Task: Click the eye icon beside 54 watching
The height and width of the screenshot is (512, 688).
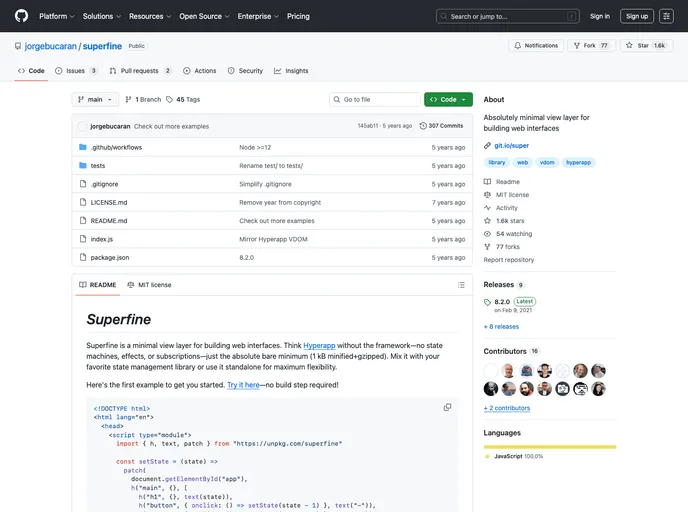Action: [487, 234]
